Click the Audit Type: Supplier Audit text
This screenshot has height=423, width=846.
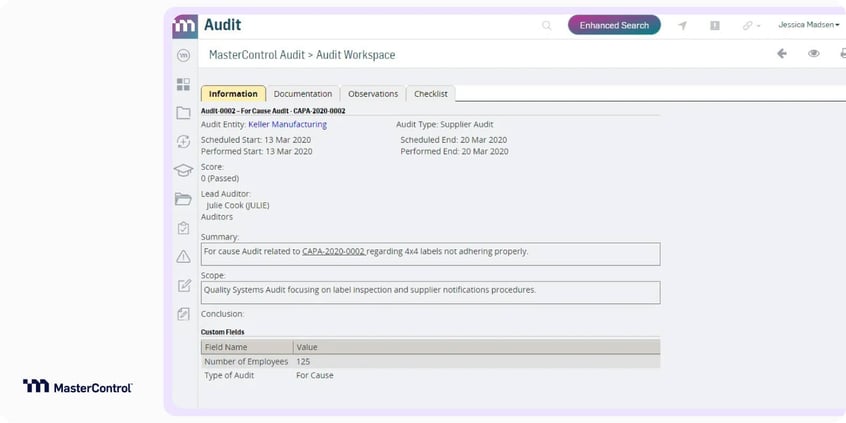445,124
